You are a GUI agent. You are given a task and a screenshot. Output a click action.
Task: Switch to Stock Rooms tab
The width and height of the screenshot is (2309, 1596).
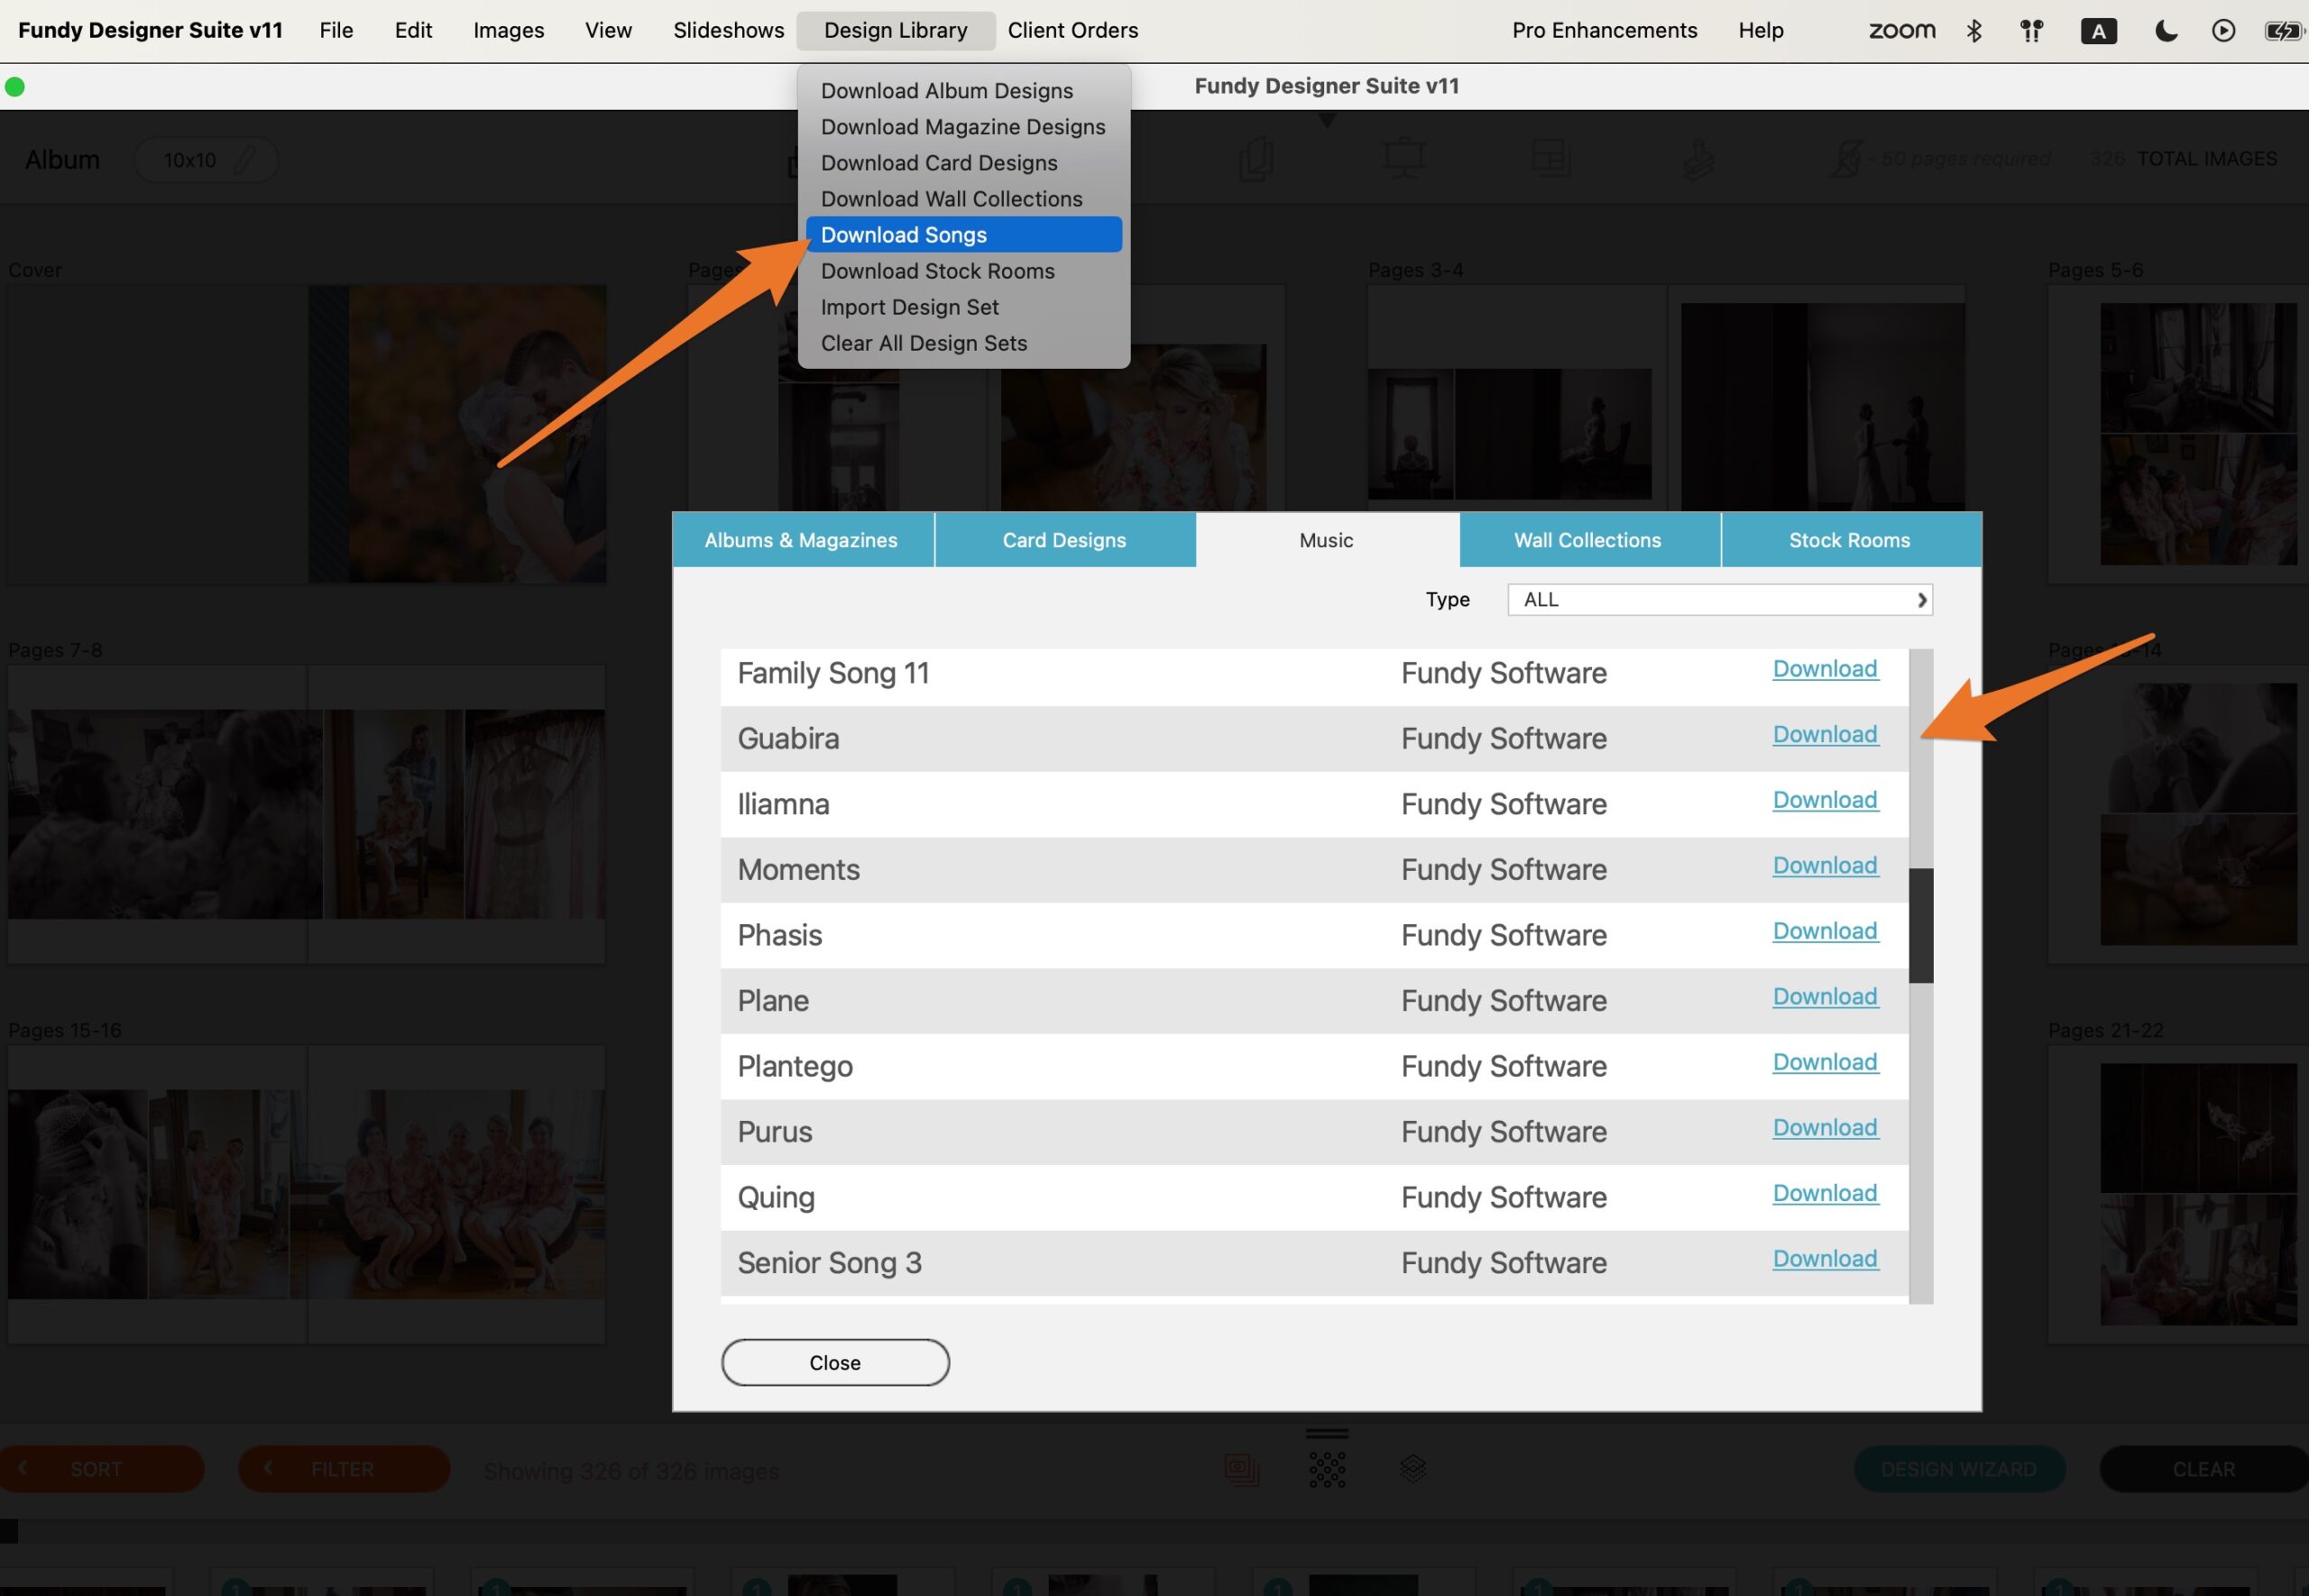click(x=1851, y=540)
